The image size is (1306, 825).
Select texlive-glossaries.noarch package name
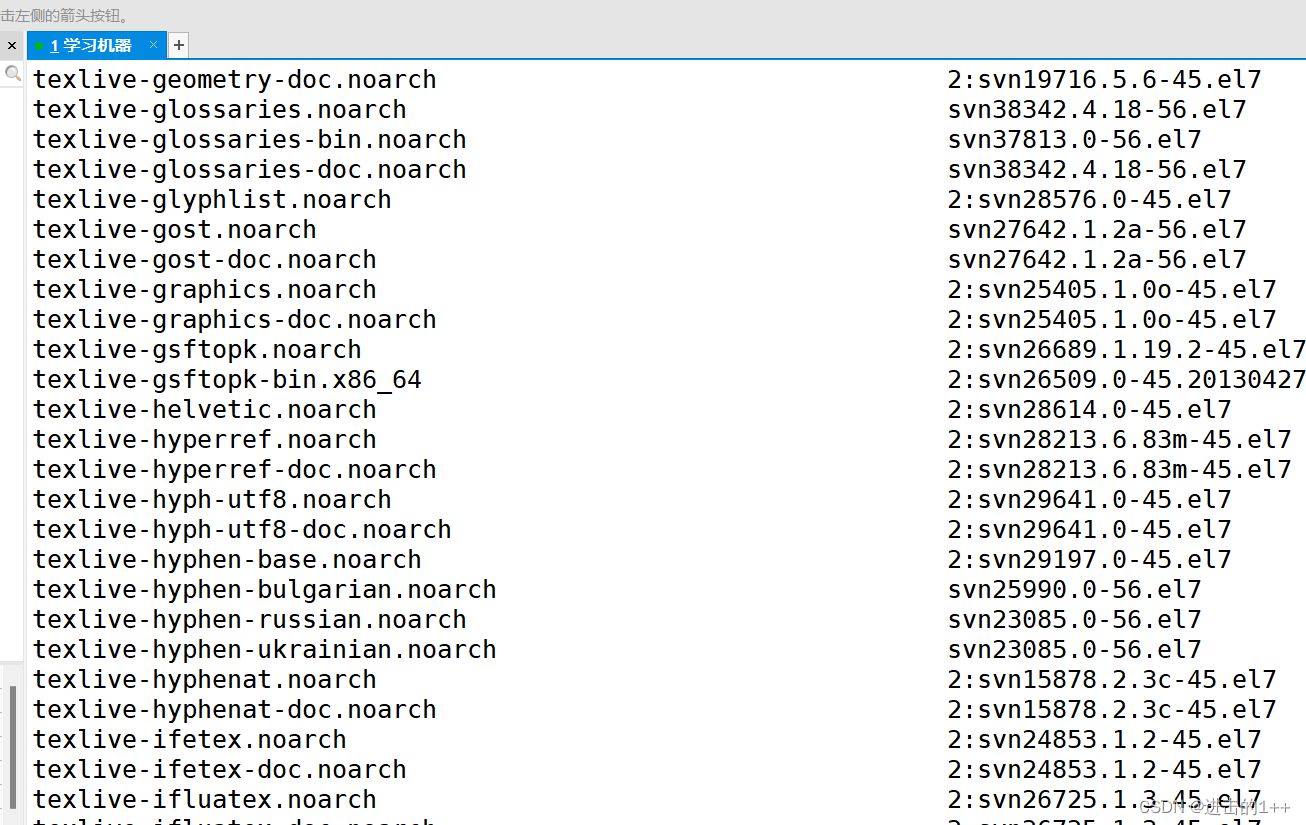click(x=220, y=110)
